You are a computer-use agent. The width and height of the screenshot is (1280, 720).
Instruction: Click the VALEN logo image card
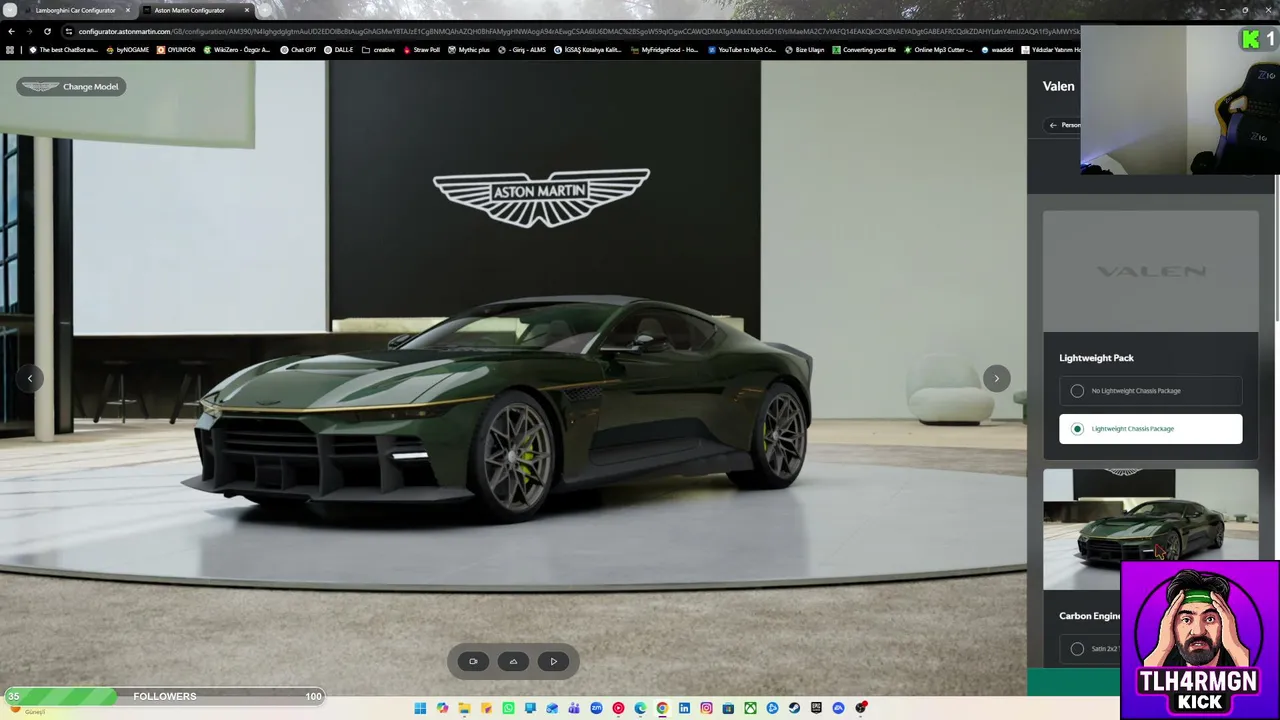point(1150,271)
